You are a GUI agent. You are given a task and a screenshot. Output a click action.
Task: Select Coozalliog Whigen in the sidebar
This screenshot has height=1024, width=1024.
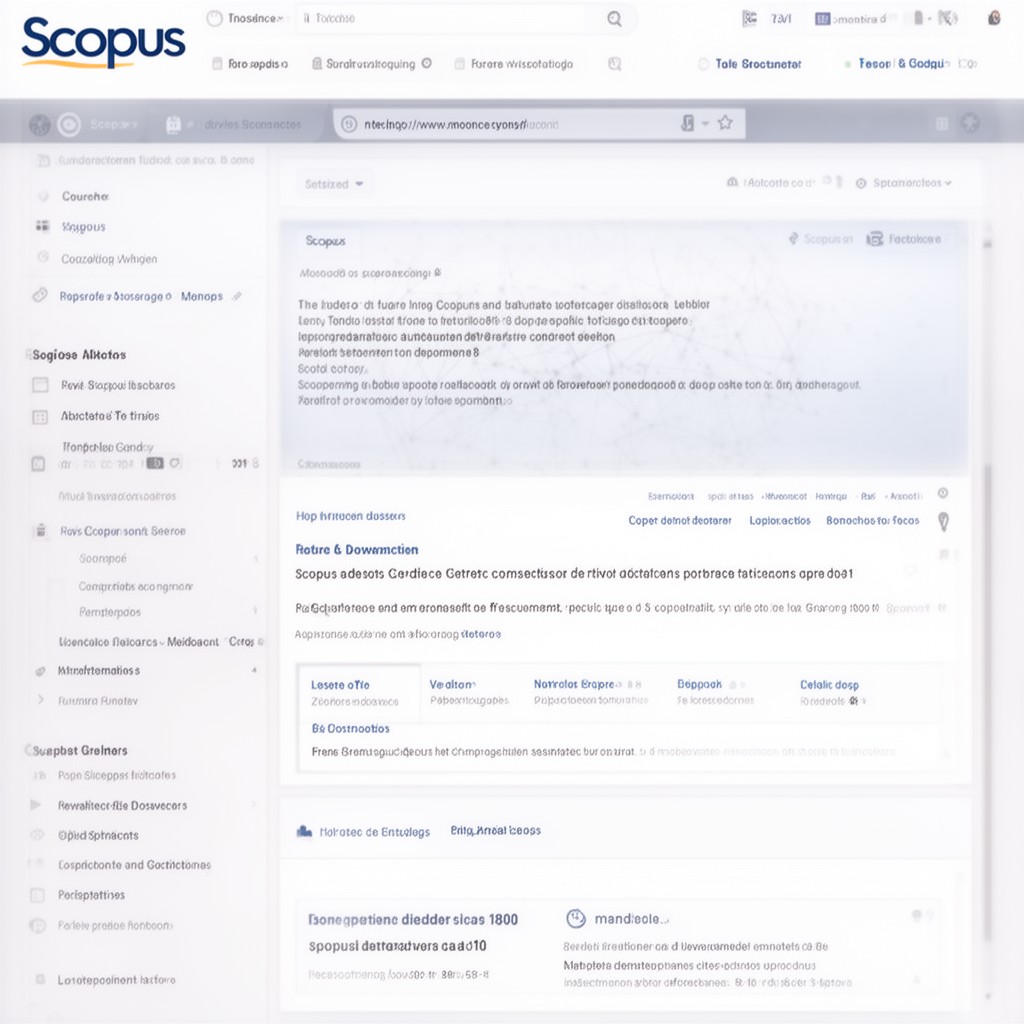[x=109, y=259]
